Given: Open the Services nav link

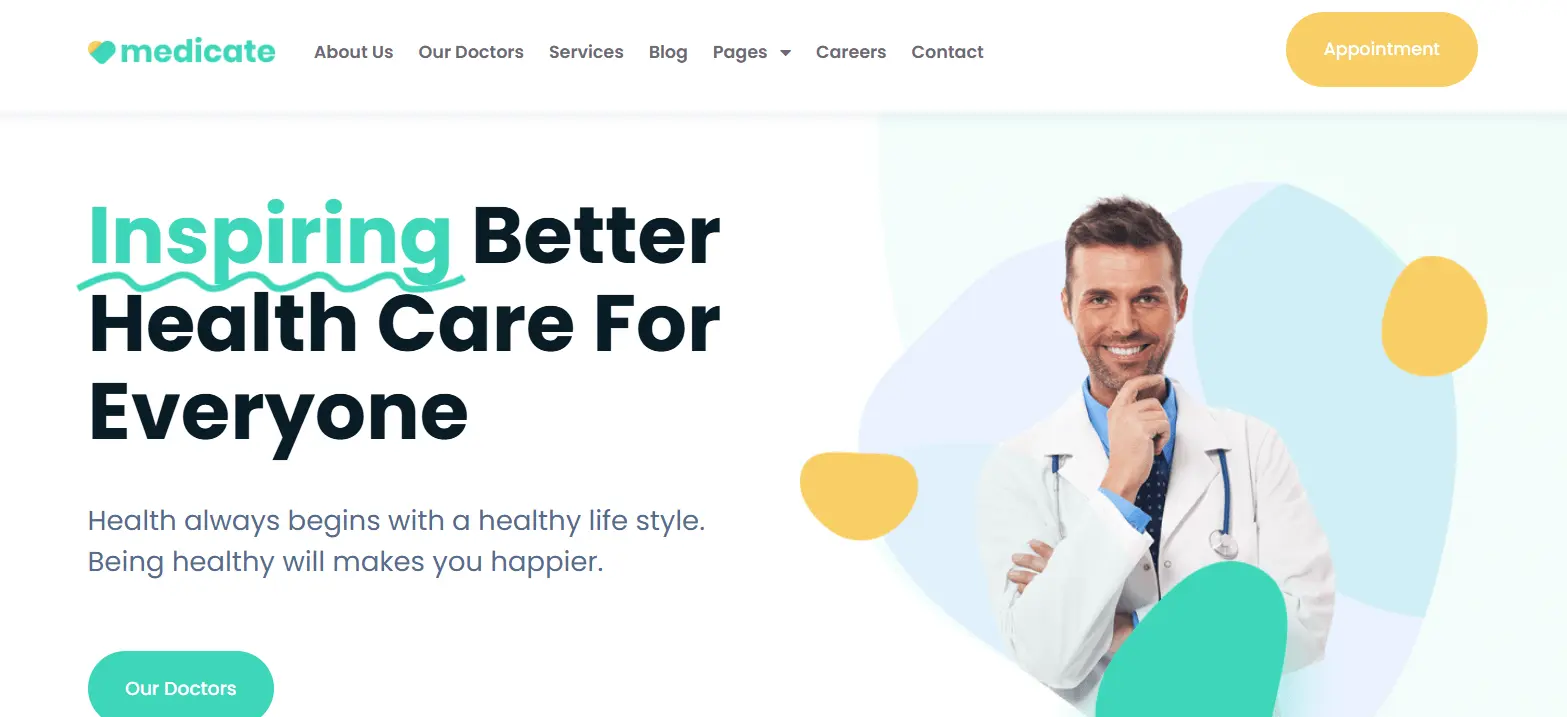Looking at the screenshot, I should pyautogui.click(x=586, y=52).
